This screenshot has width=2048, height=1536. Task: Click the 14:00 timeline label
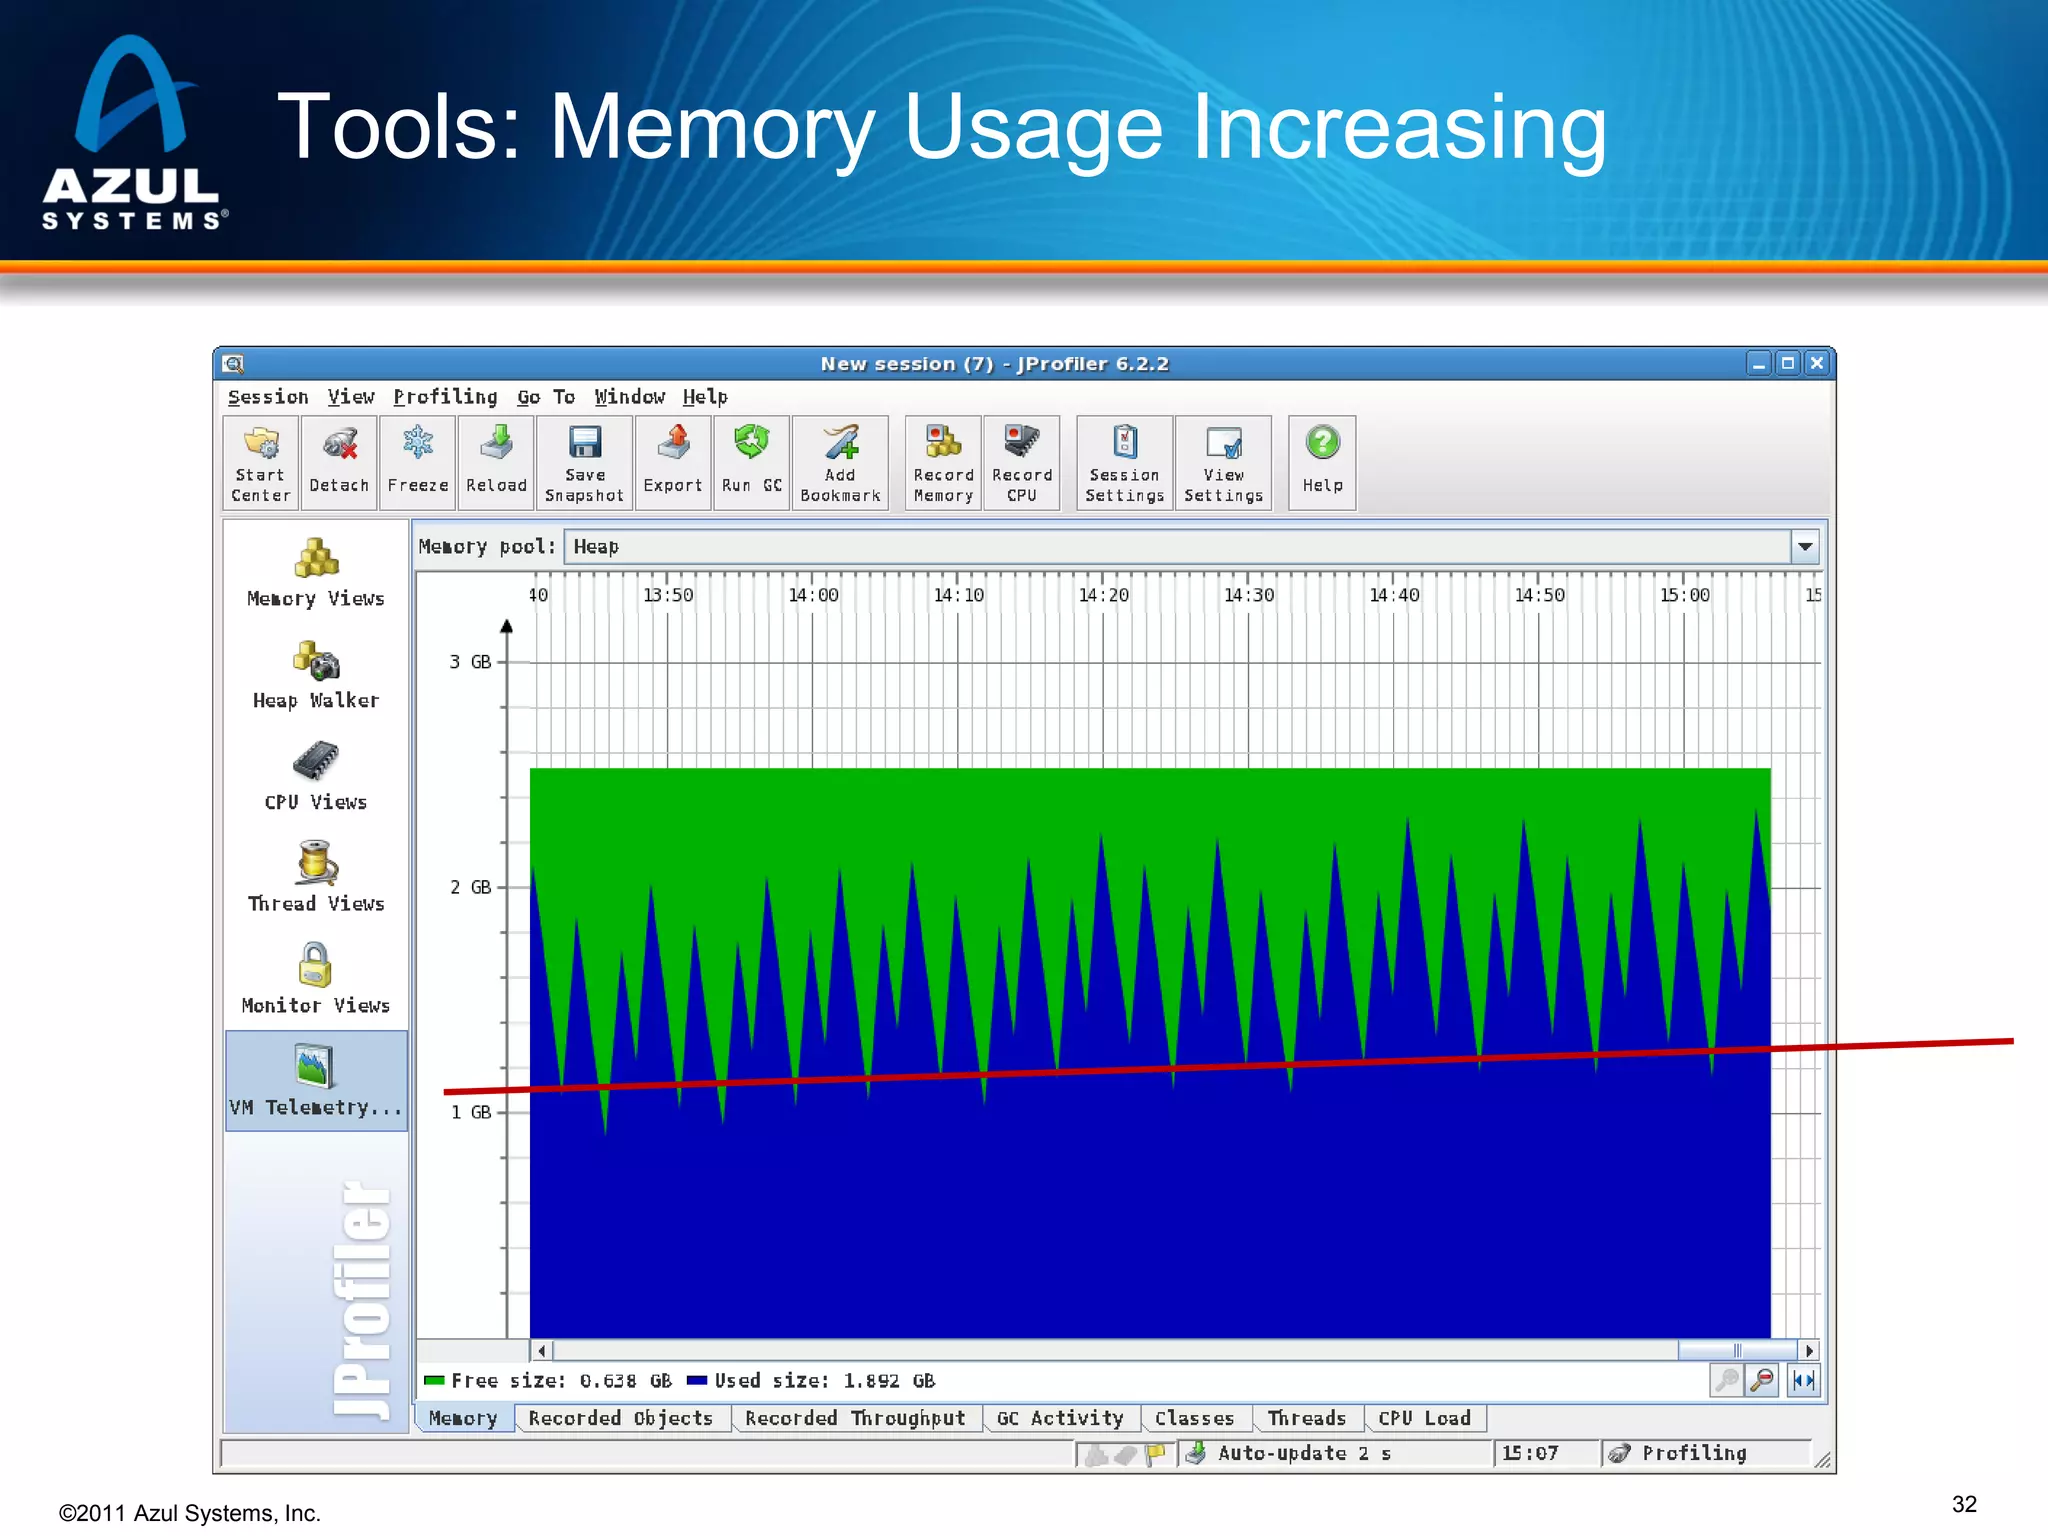click(813, 595)
